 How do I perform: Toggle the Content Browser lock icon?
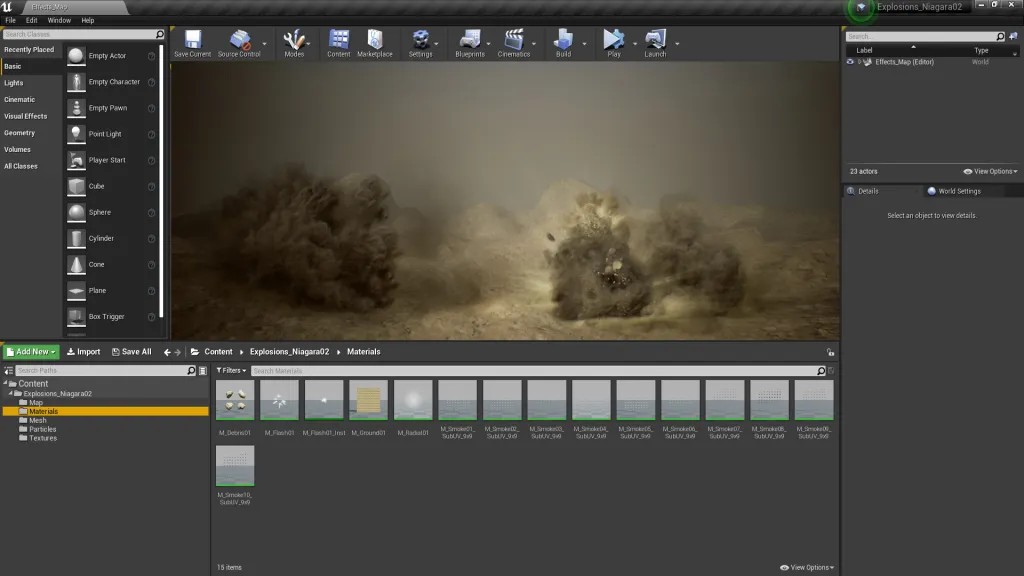(830, 352)
